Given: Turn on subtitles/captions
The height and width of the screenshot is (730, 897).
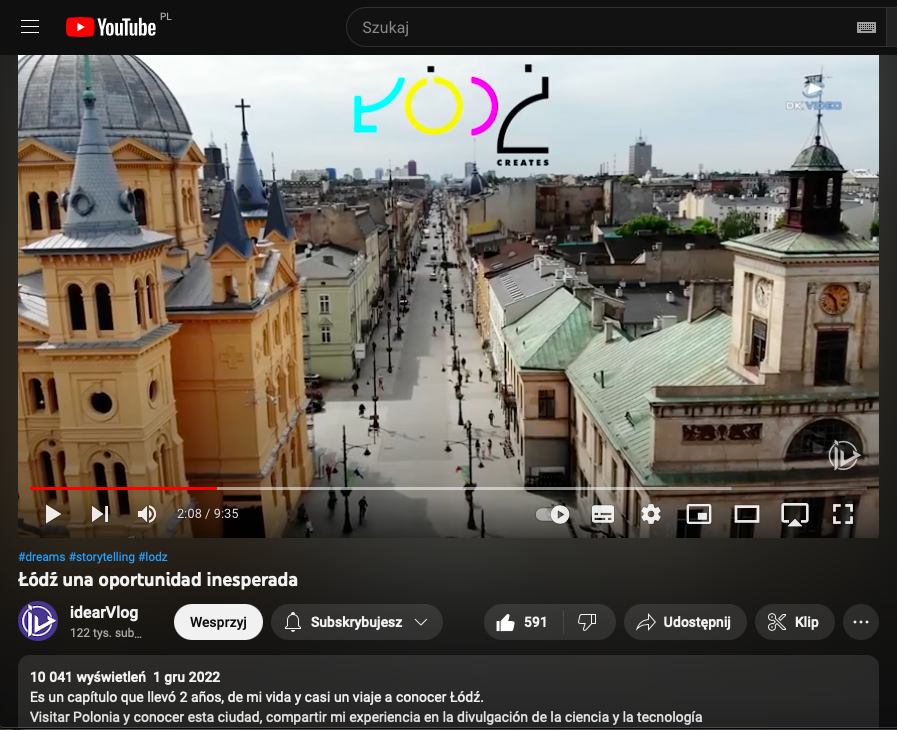Looking at the screenshot, I should [x=602, y=514].
